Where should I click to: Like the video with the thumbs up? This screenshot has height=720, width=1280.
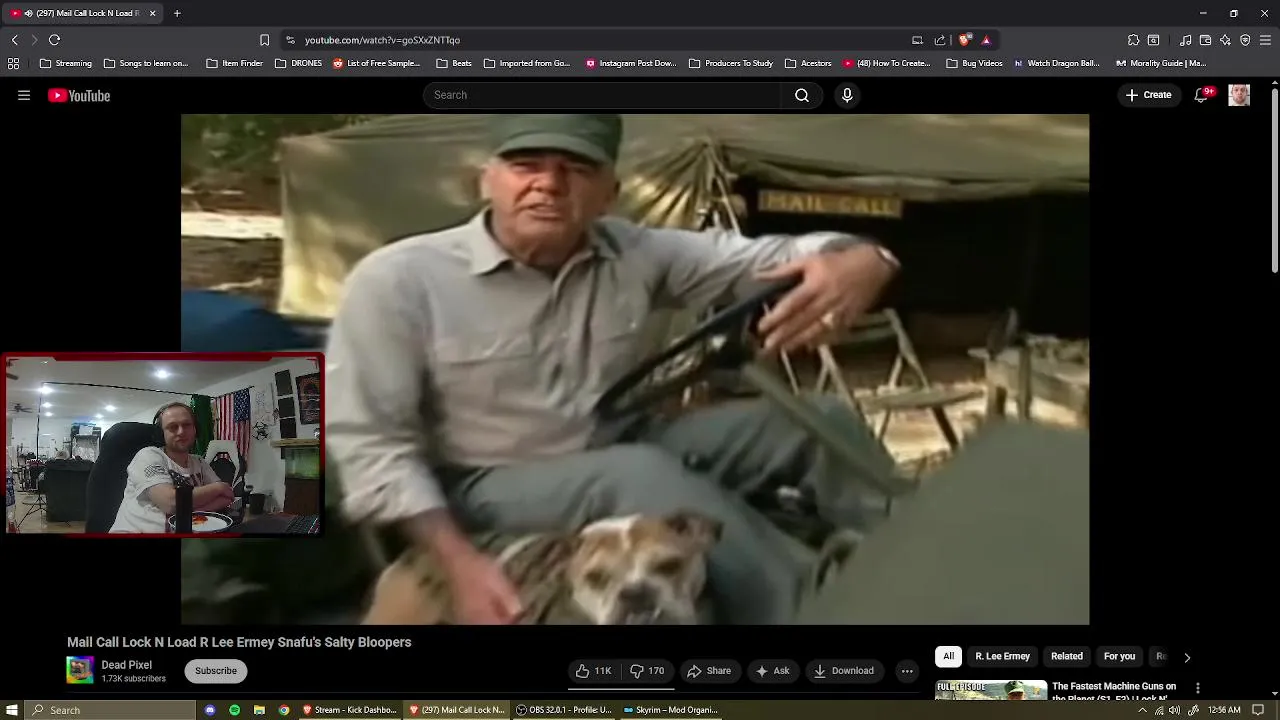click(x=594, y=671)
